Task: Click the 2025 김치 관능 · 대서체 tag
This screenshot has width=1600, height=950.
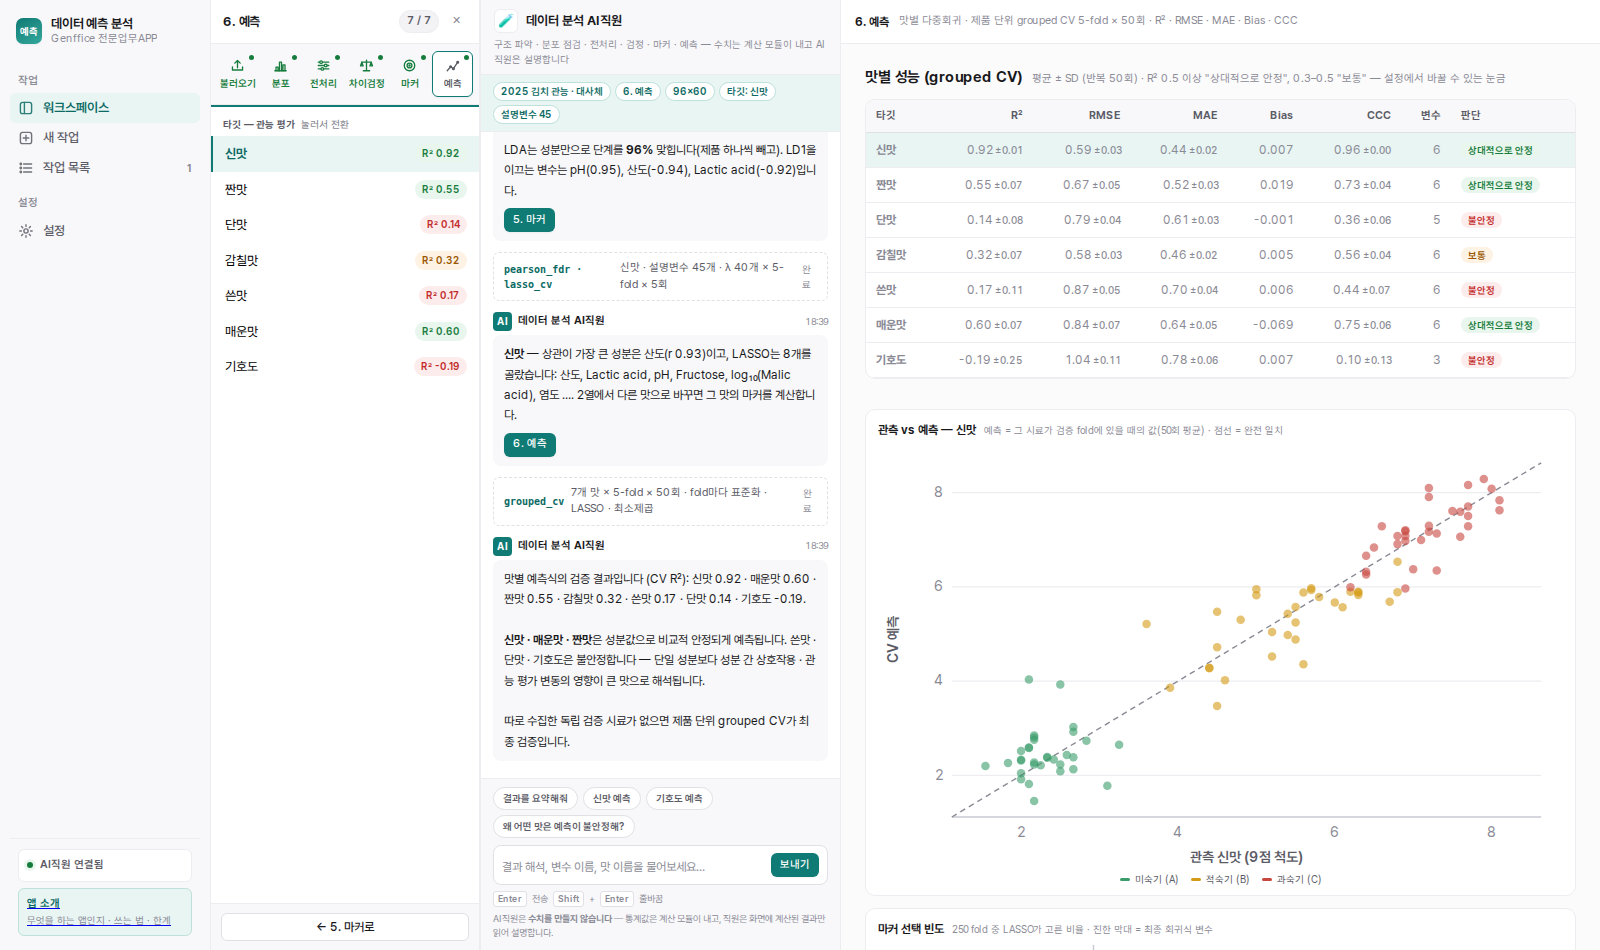Action: 552,91
